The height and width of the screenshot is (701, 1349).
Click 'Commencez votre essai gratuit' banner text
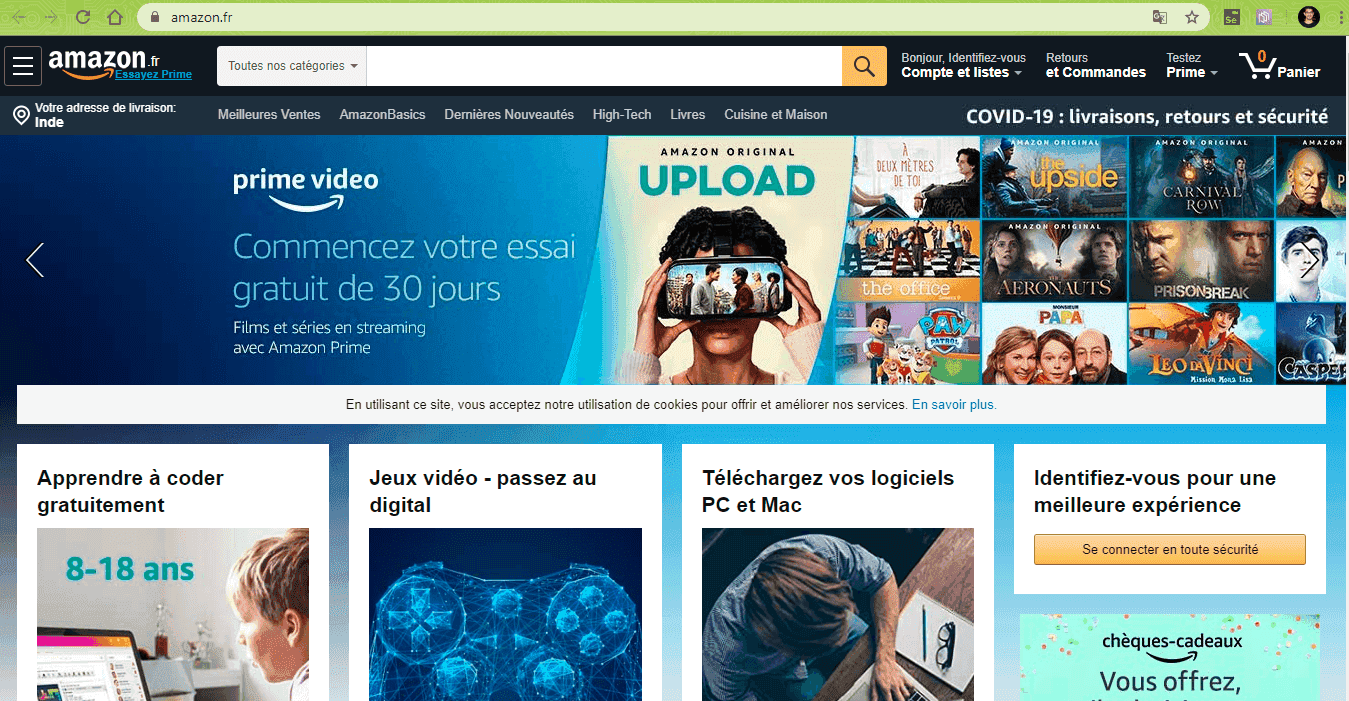tap(404, 267)
